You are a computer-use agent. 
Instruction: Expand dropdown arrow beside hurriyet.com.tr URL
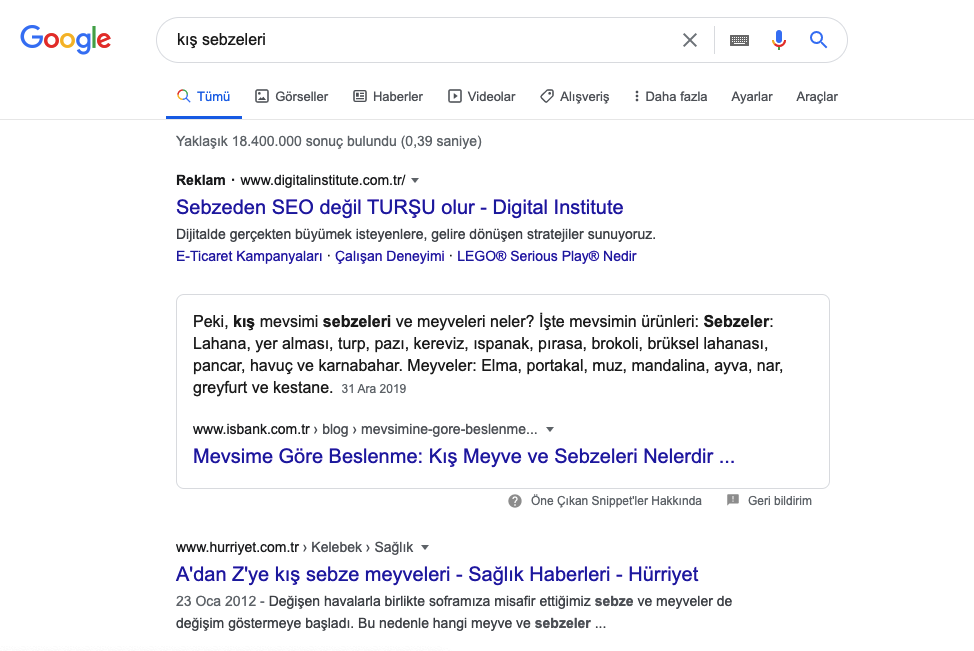[x=425, y=547]
